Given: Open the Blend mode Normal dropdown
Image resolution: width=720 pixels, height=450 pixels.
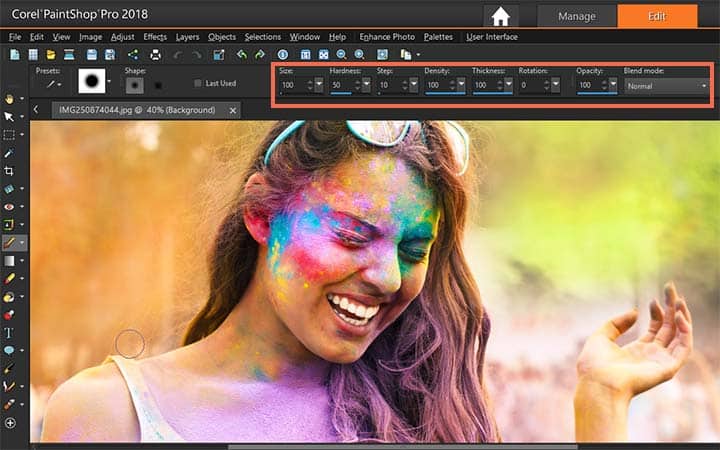Looking at the screenshot, I should point(666,86).
